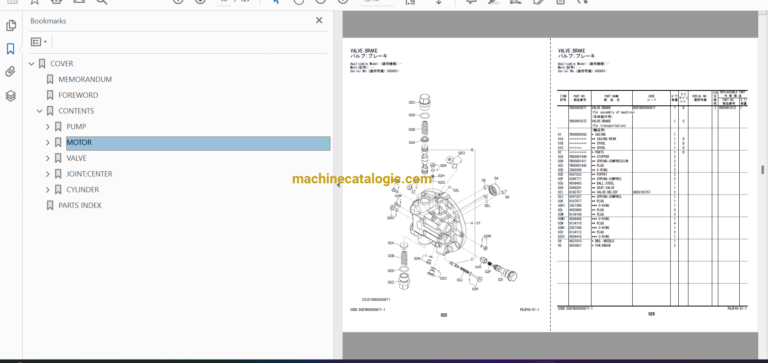Click "VALVE;BRAKE" heading on the parts list page
This screenshot has height=363, width=768.
(571, 50)
